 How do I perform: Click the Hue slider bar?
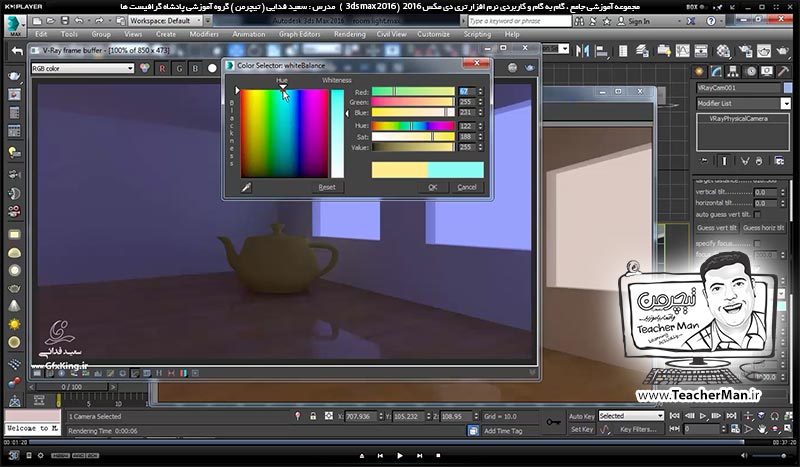[413, 126]
